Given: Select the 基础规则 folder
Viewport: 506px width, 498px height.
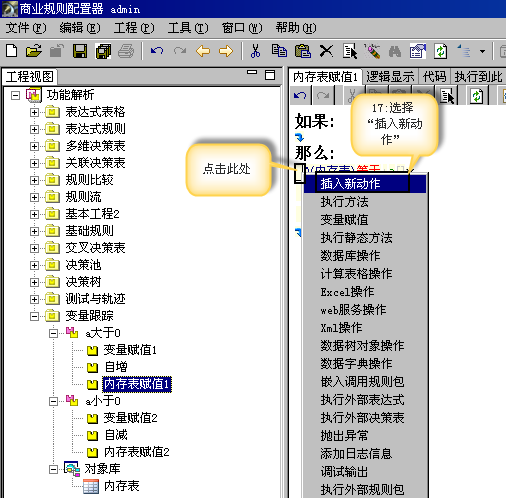Looking at the screenshot, I should (x=89, y=231).
